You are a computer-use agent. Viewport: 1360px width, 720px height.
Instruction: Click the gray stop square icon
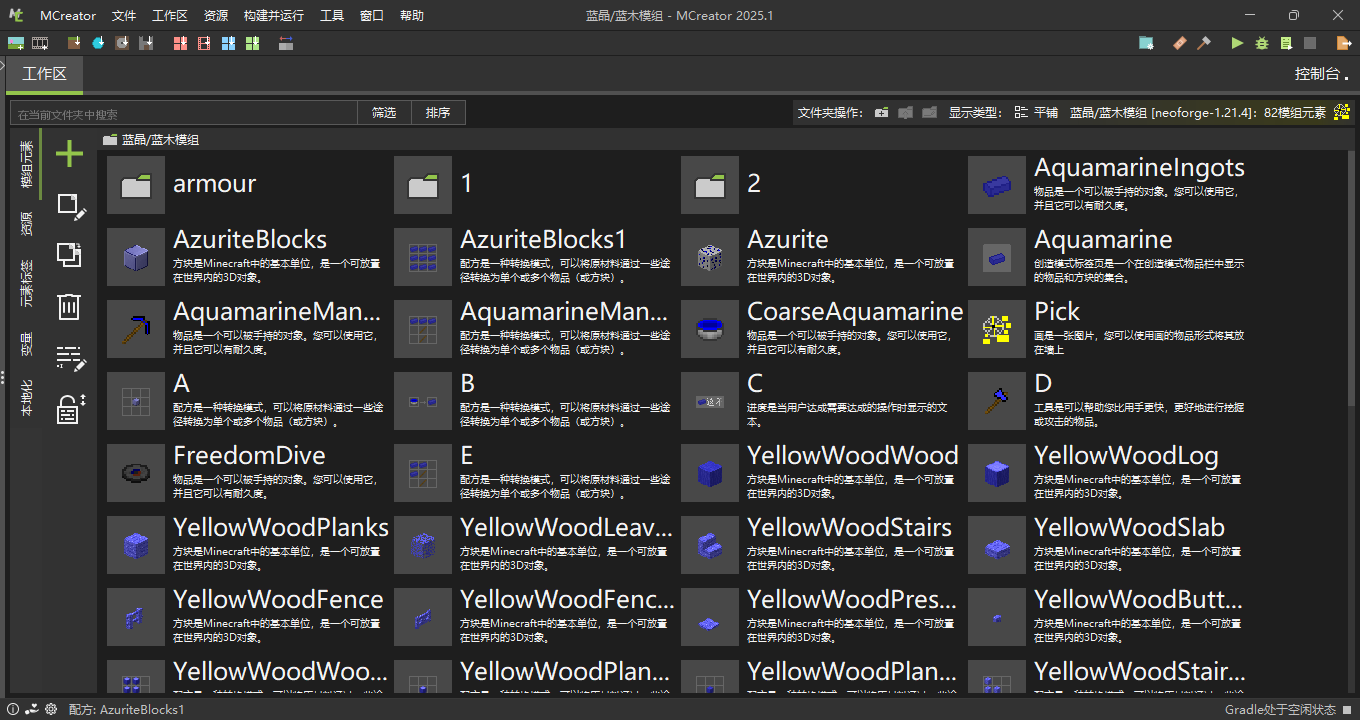(1311, 43)
